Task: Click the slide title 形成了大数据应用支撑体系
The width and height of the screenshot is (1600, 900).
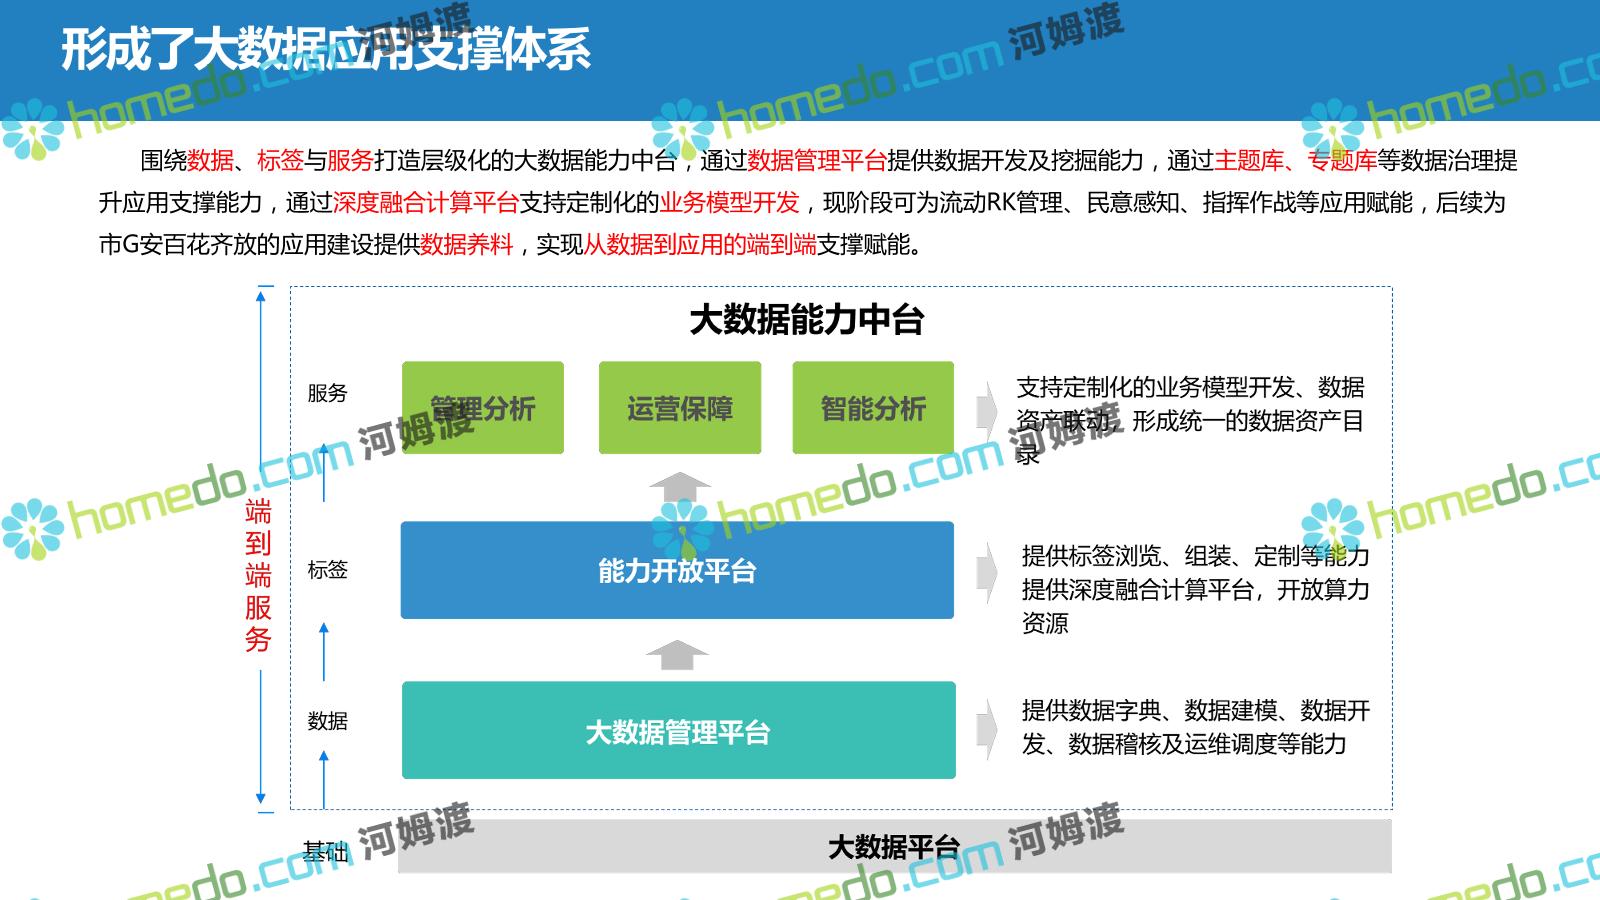Action: [x=326, y=49]
